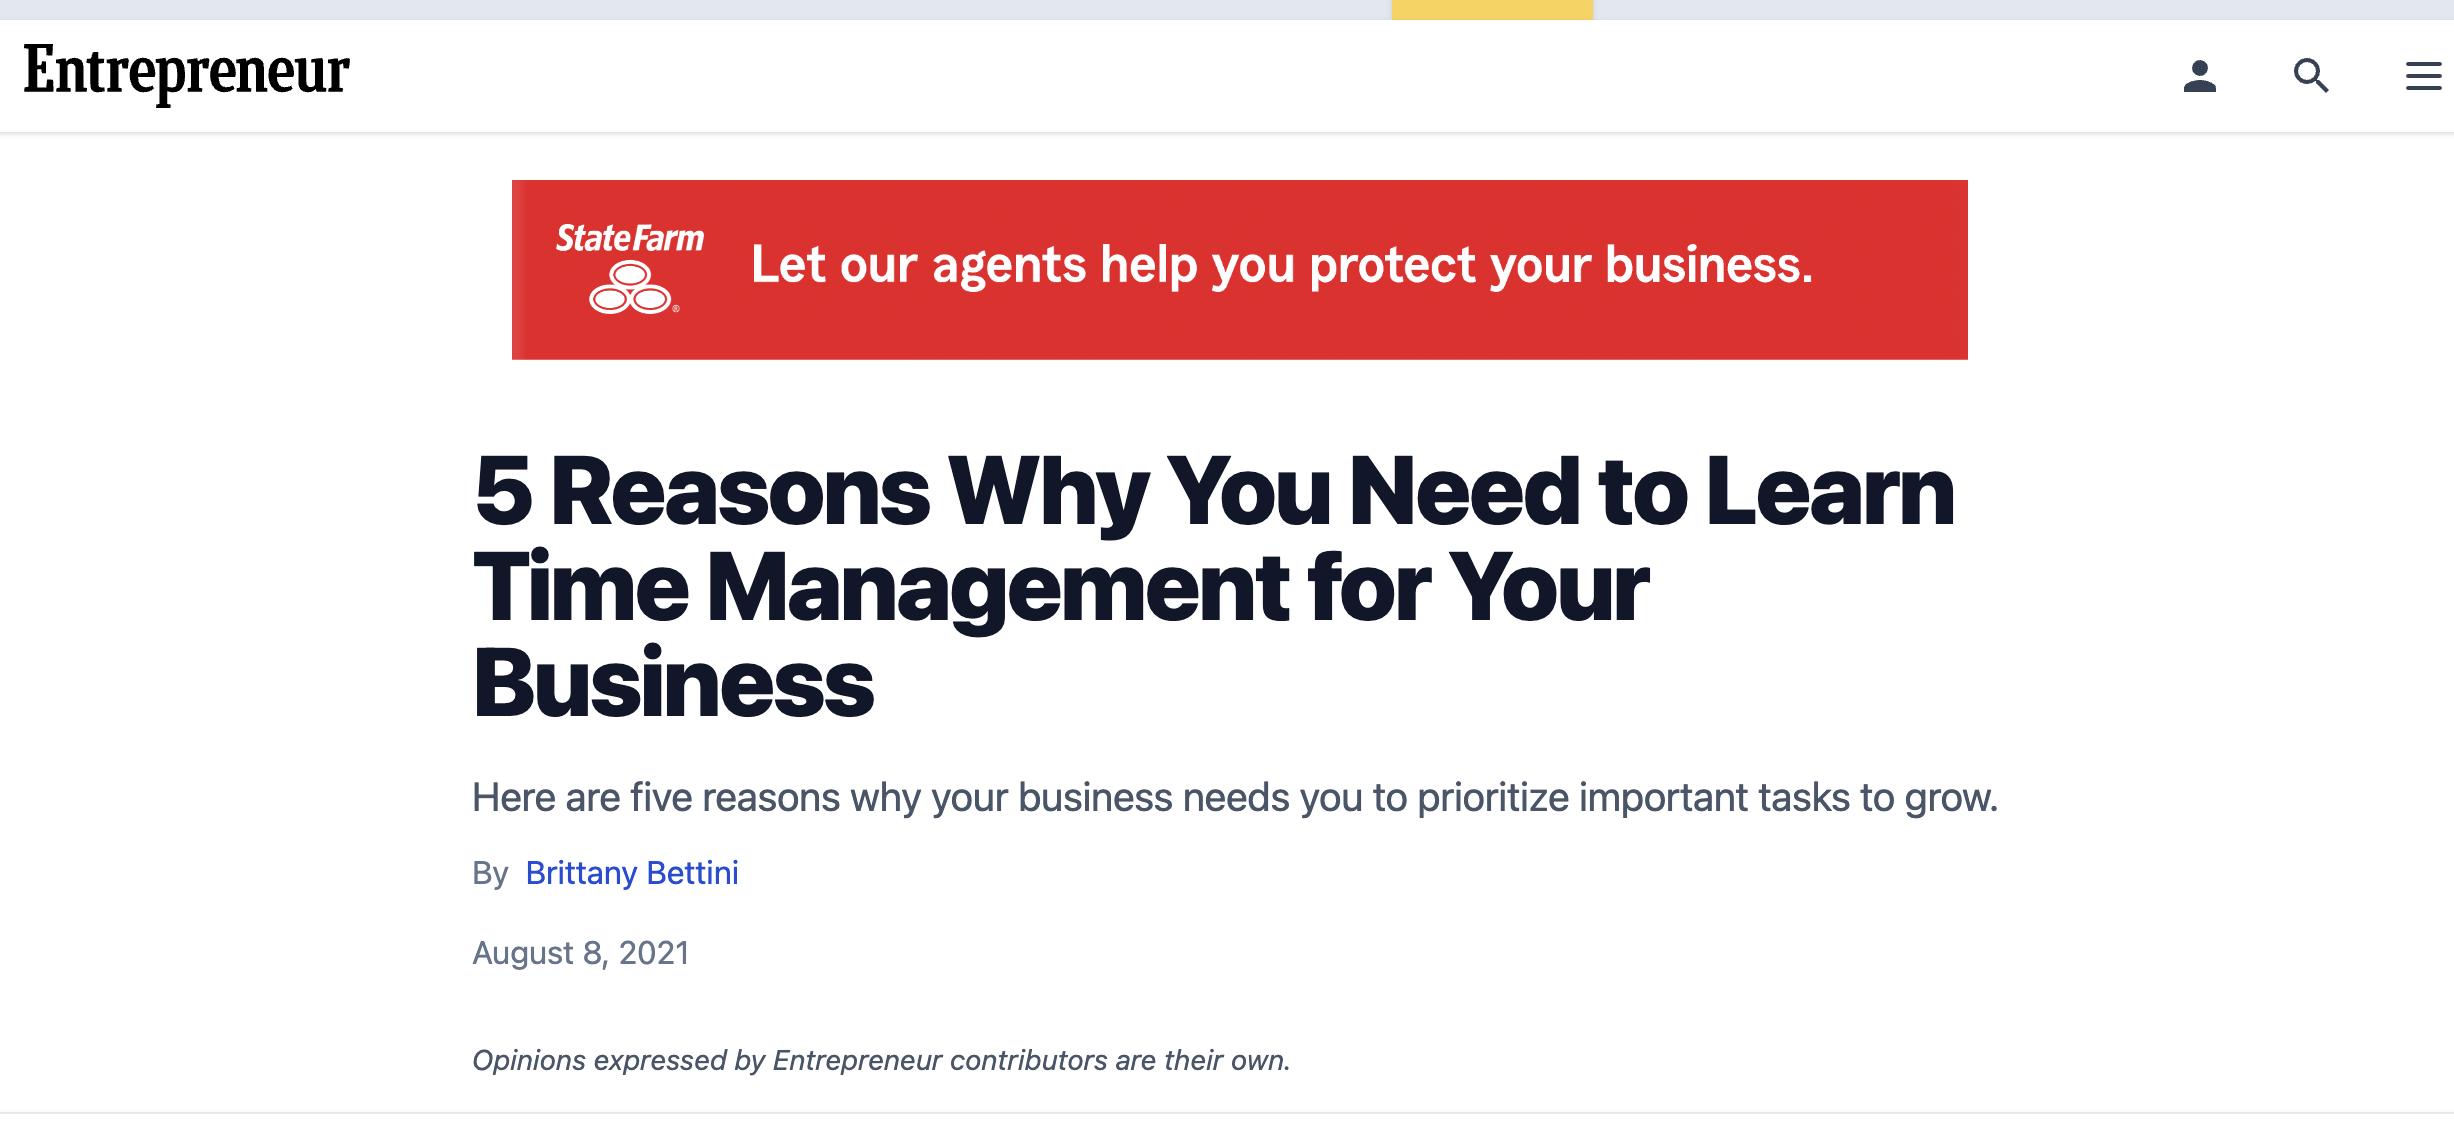Screen dimensions: 2454x1132
Task: Open author page for Brittany Bettini
Action: click(x=632, y=873)
